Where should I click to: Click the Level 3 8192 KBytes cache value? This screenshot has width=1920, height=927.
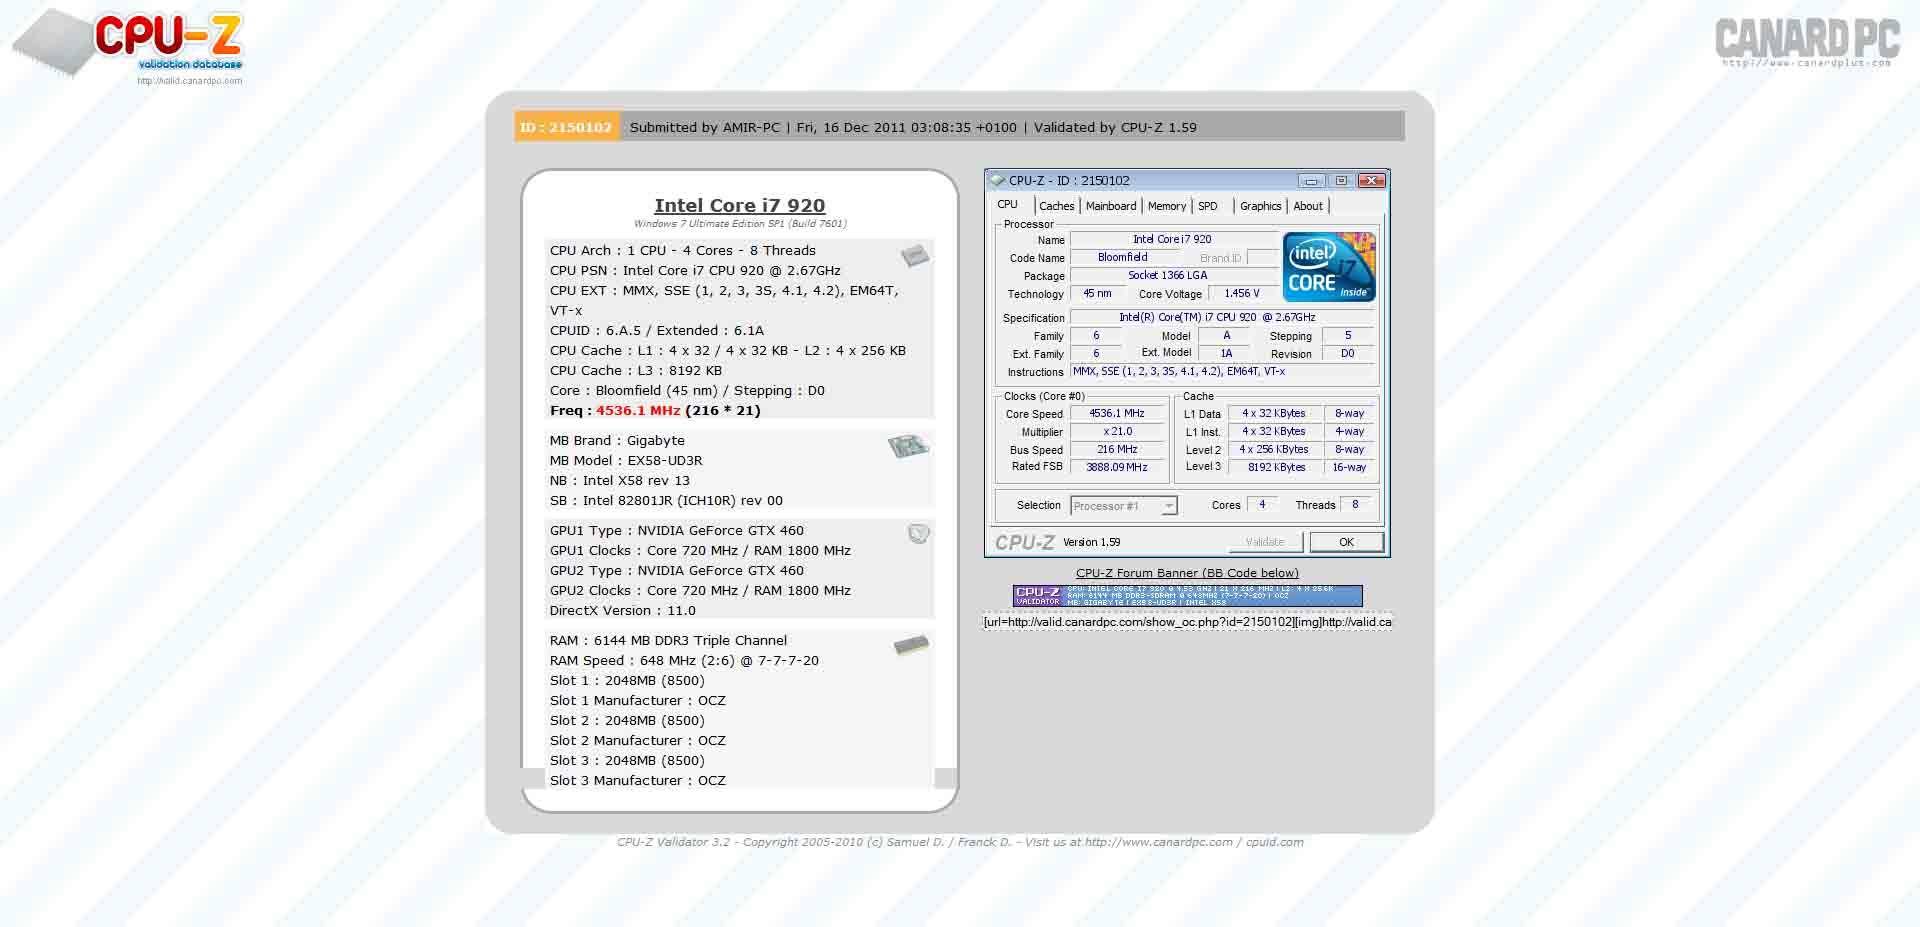(1276, 467)
